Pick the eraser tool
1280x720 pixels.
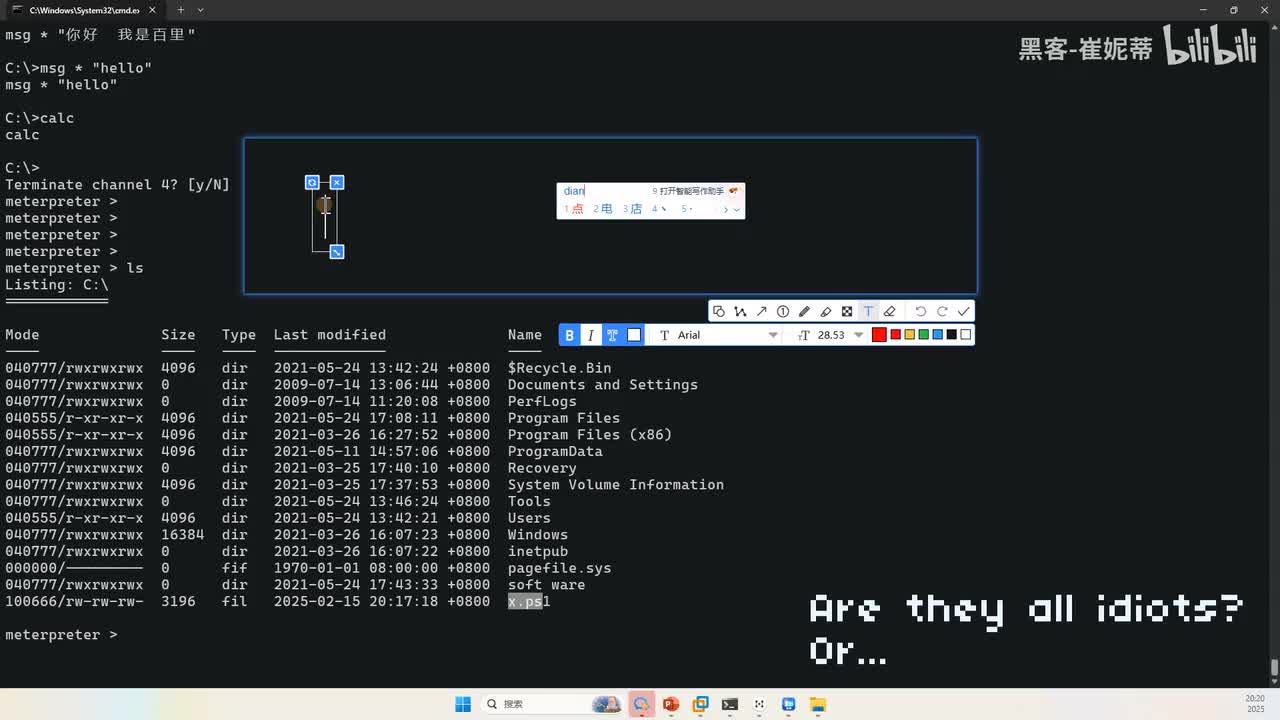coord(889,312)
